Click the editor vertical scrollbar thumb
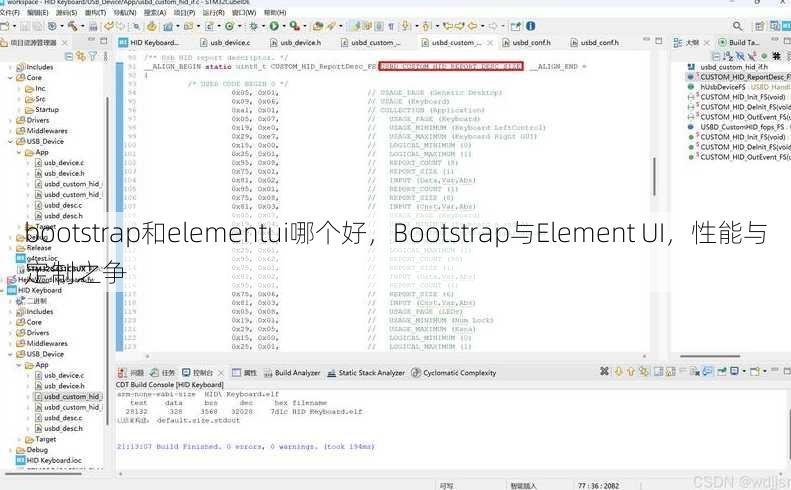Screen dimensions: 791x490 [654, 177]
